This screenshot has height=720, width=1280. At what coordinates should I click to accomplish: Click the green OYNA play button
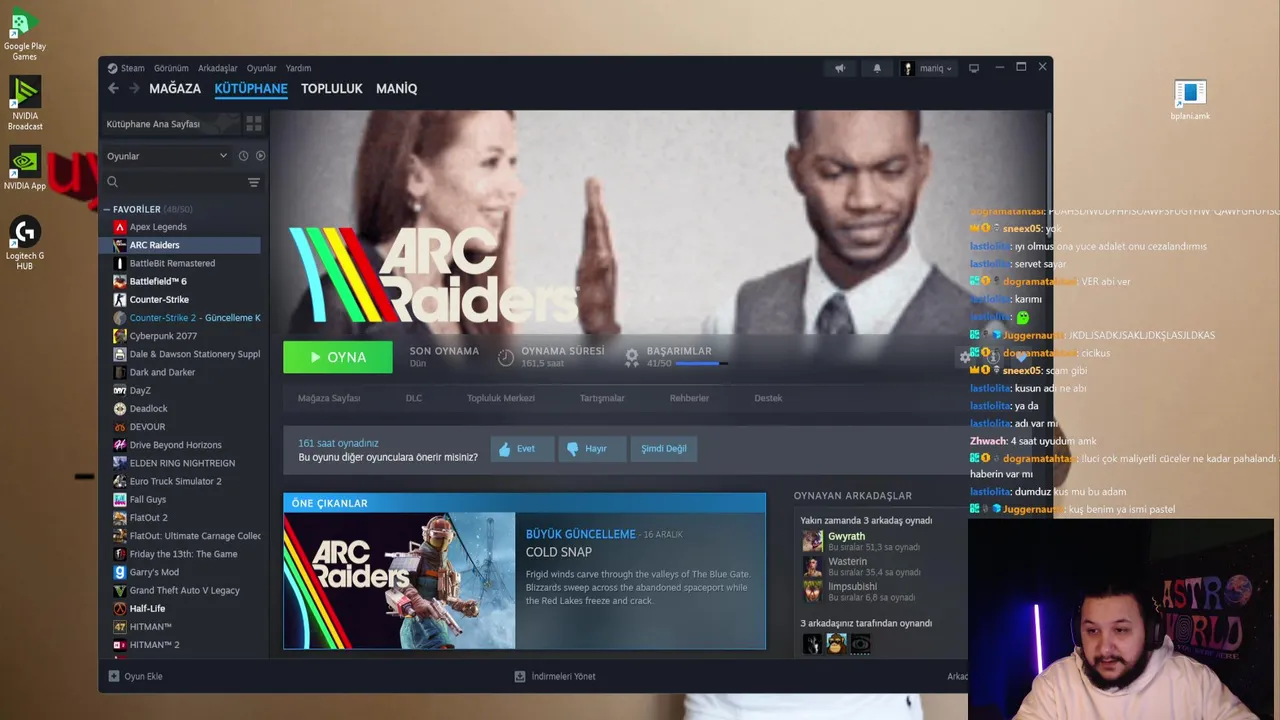pyautogui.click(x=338, y=357)
